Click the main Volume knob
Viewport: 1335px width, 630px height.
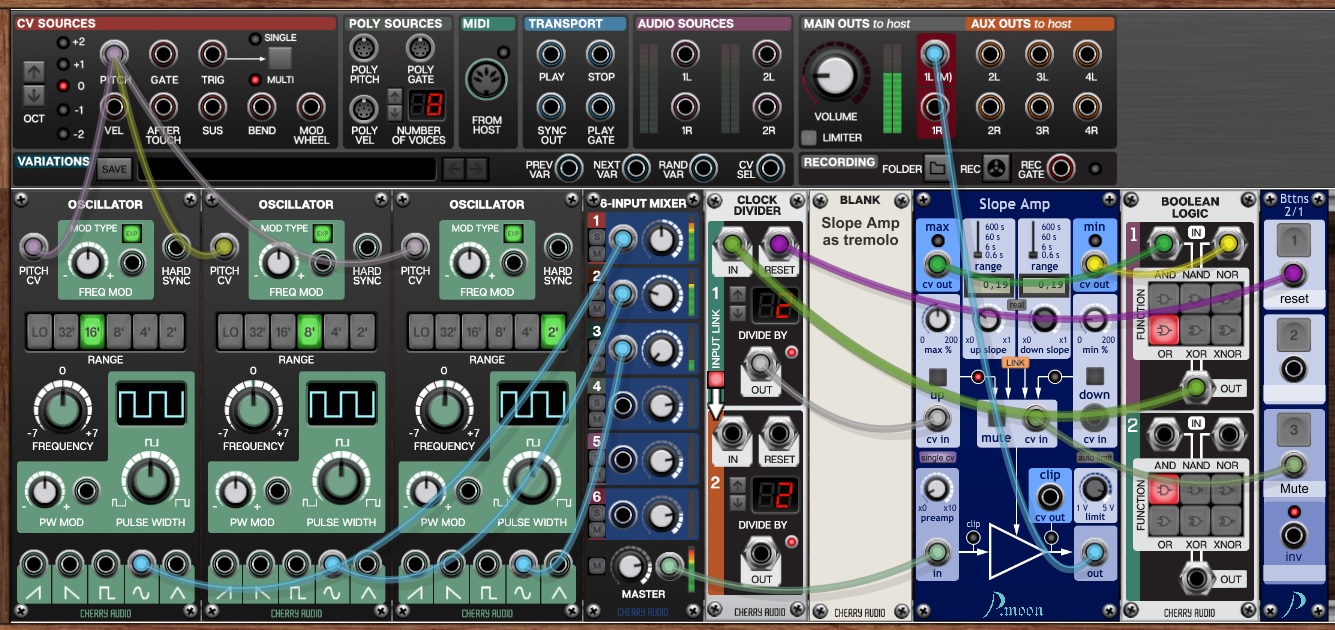(834, 77)
